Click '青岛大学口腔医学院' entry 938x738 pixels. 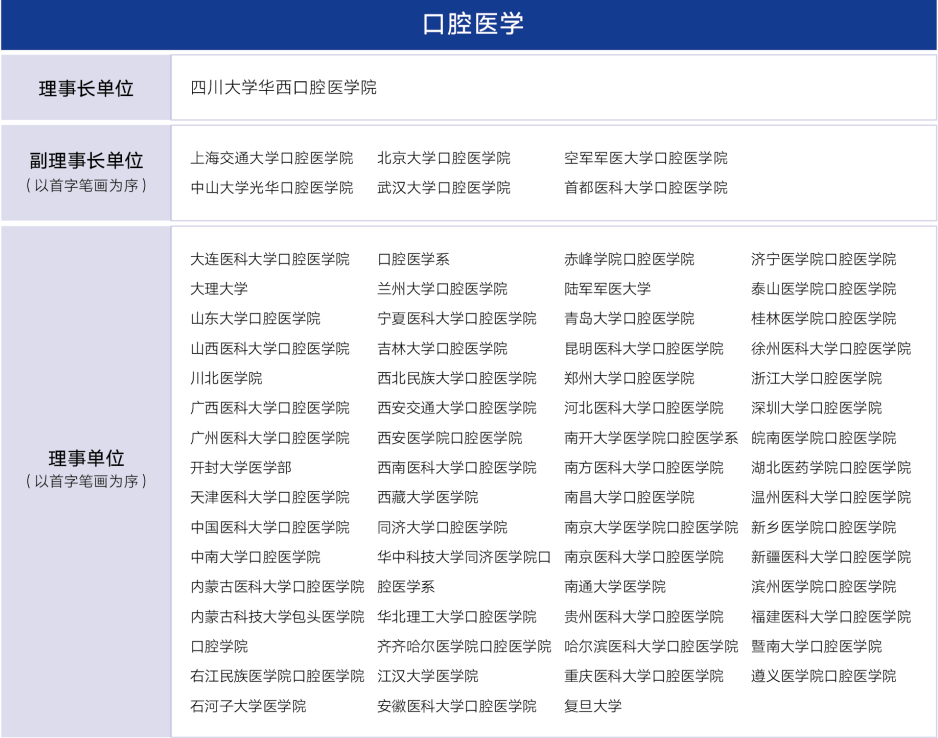(629, 318)
